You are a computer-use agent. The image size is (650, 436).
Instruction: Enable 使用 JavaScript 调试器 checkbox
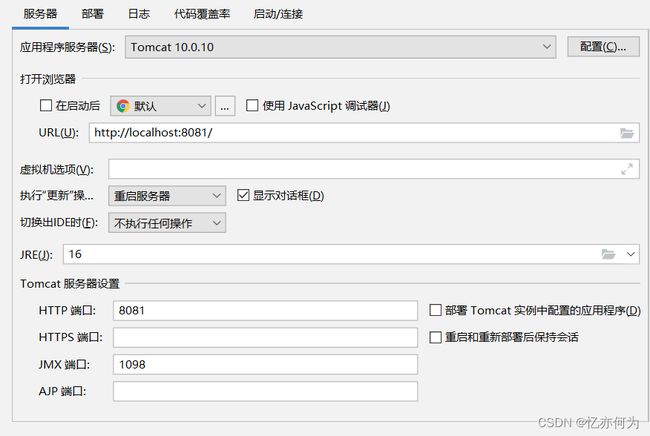252,105
